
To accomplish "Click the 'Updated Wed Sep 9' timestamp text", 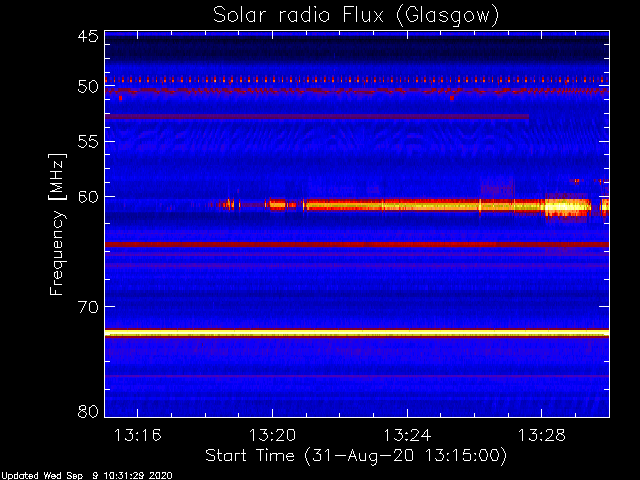I will click(x=87, y=476).
